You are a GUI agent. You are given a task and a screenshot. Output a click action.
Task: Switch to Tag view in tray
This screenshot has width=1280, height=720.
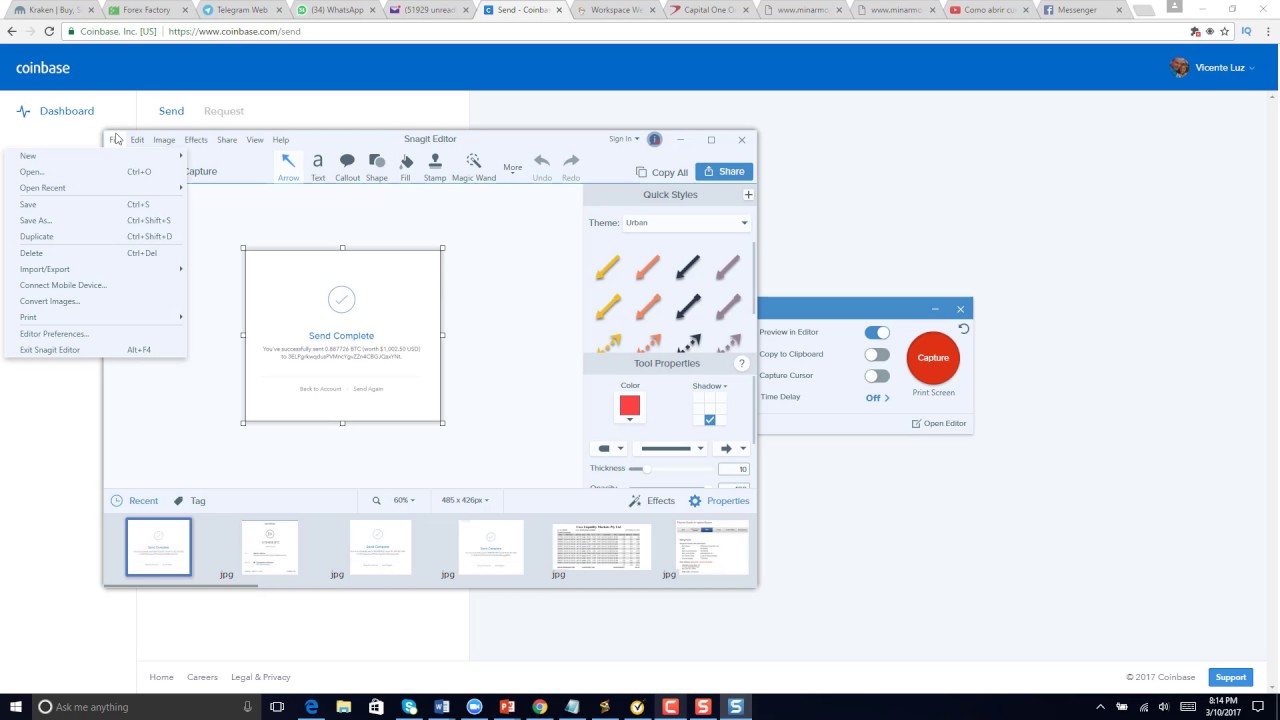point(189,501)
